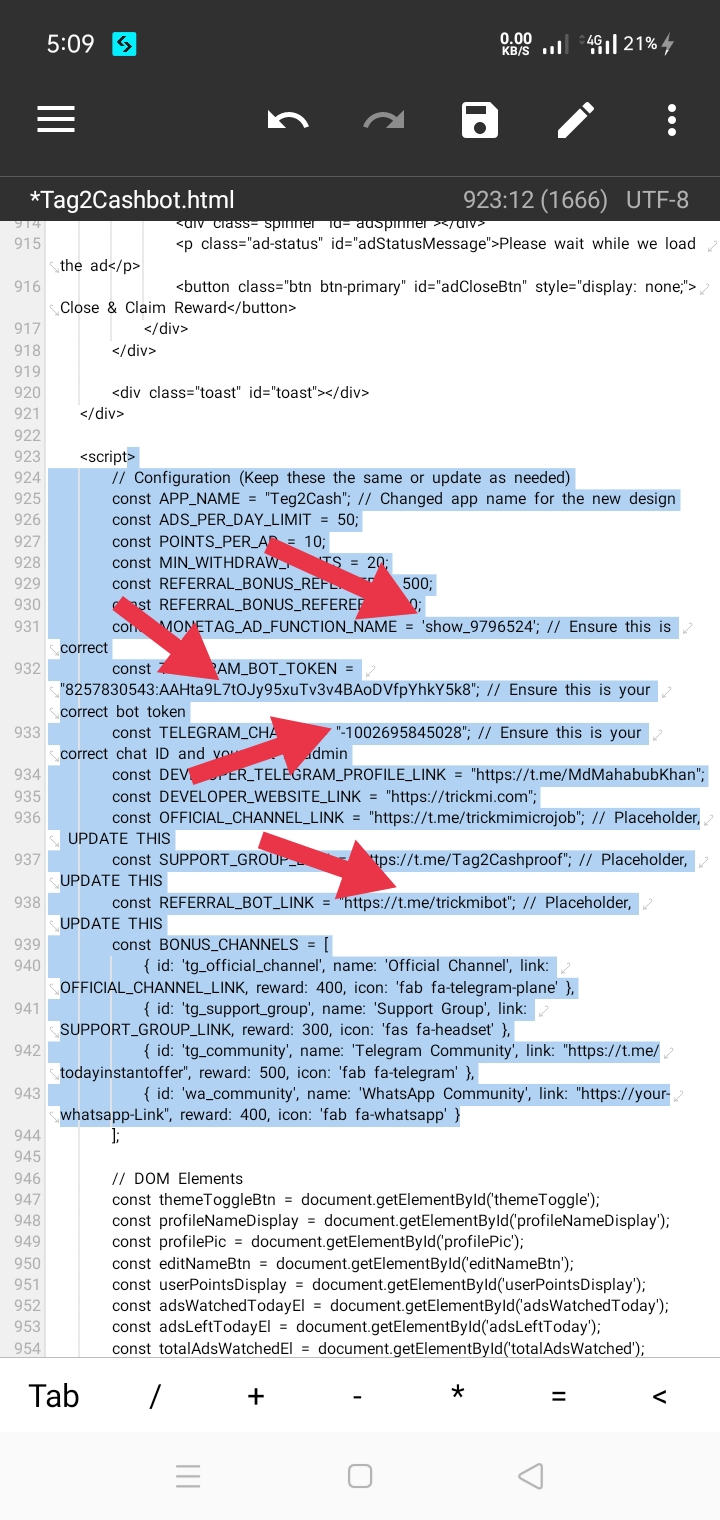Tap the pencil edit mode icon
Image resolution: width=720 pixels, height=1520 pixels.
point(575,120)
